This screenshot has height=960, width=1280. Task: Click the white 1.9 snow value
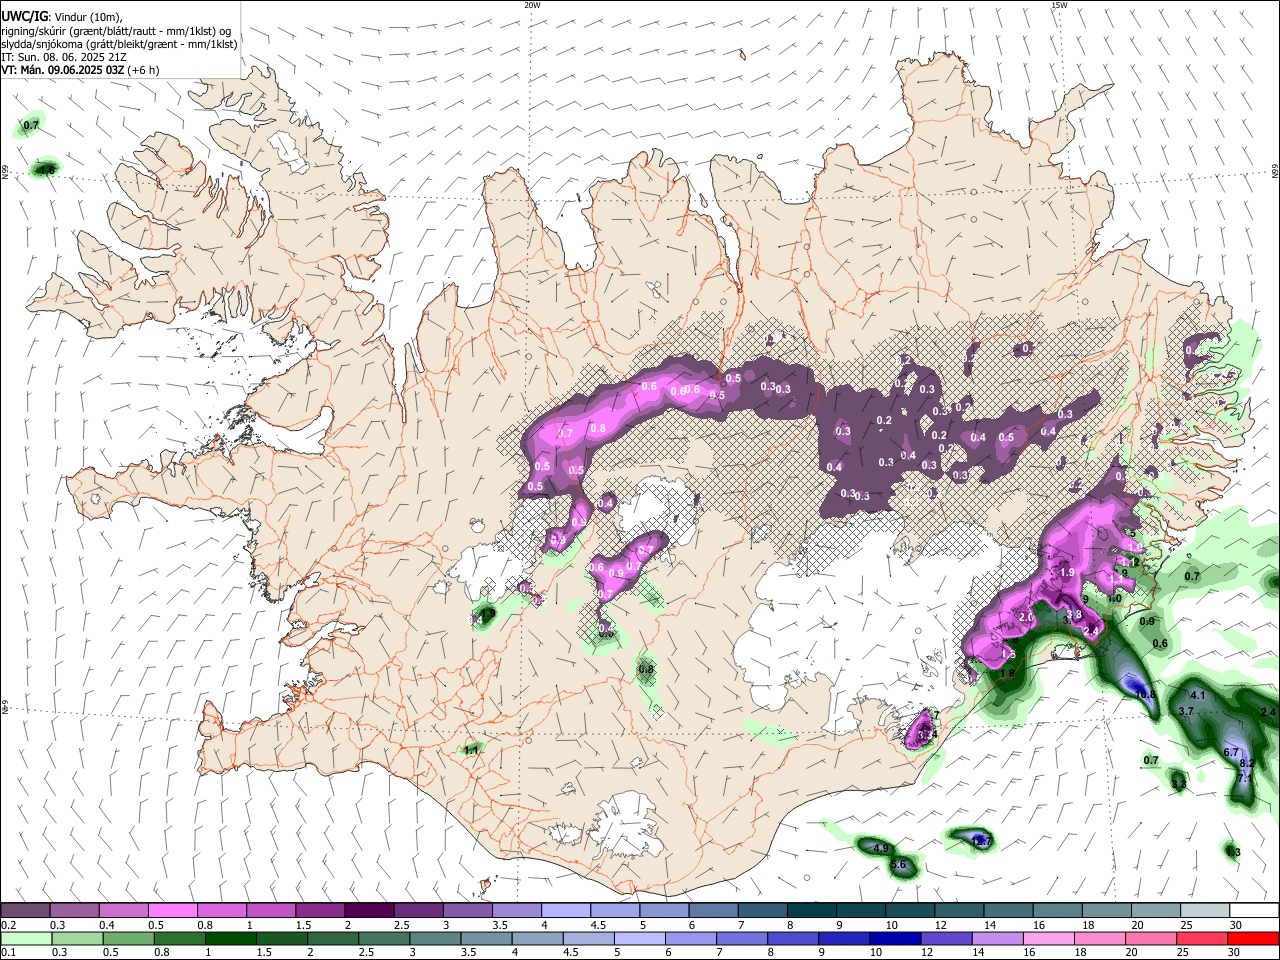click(1066, 573)
